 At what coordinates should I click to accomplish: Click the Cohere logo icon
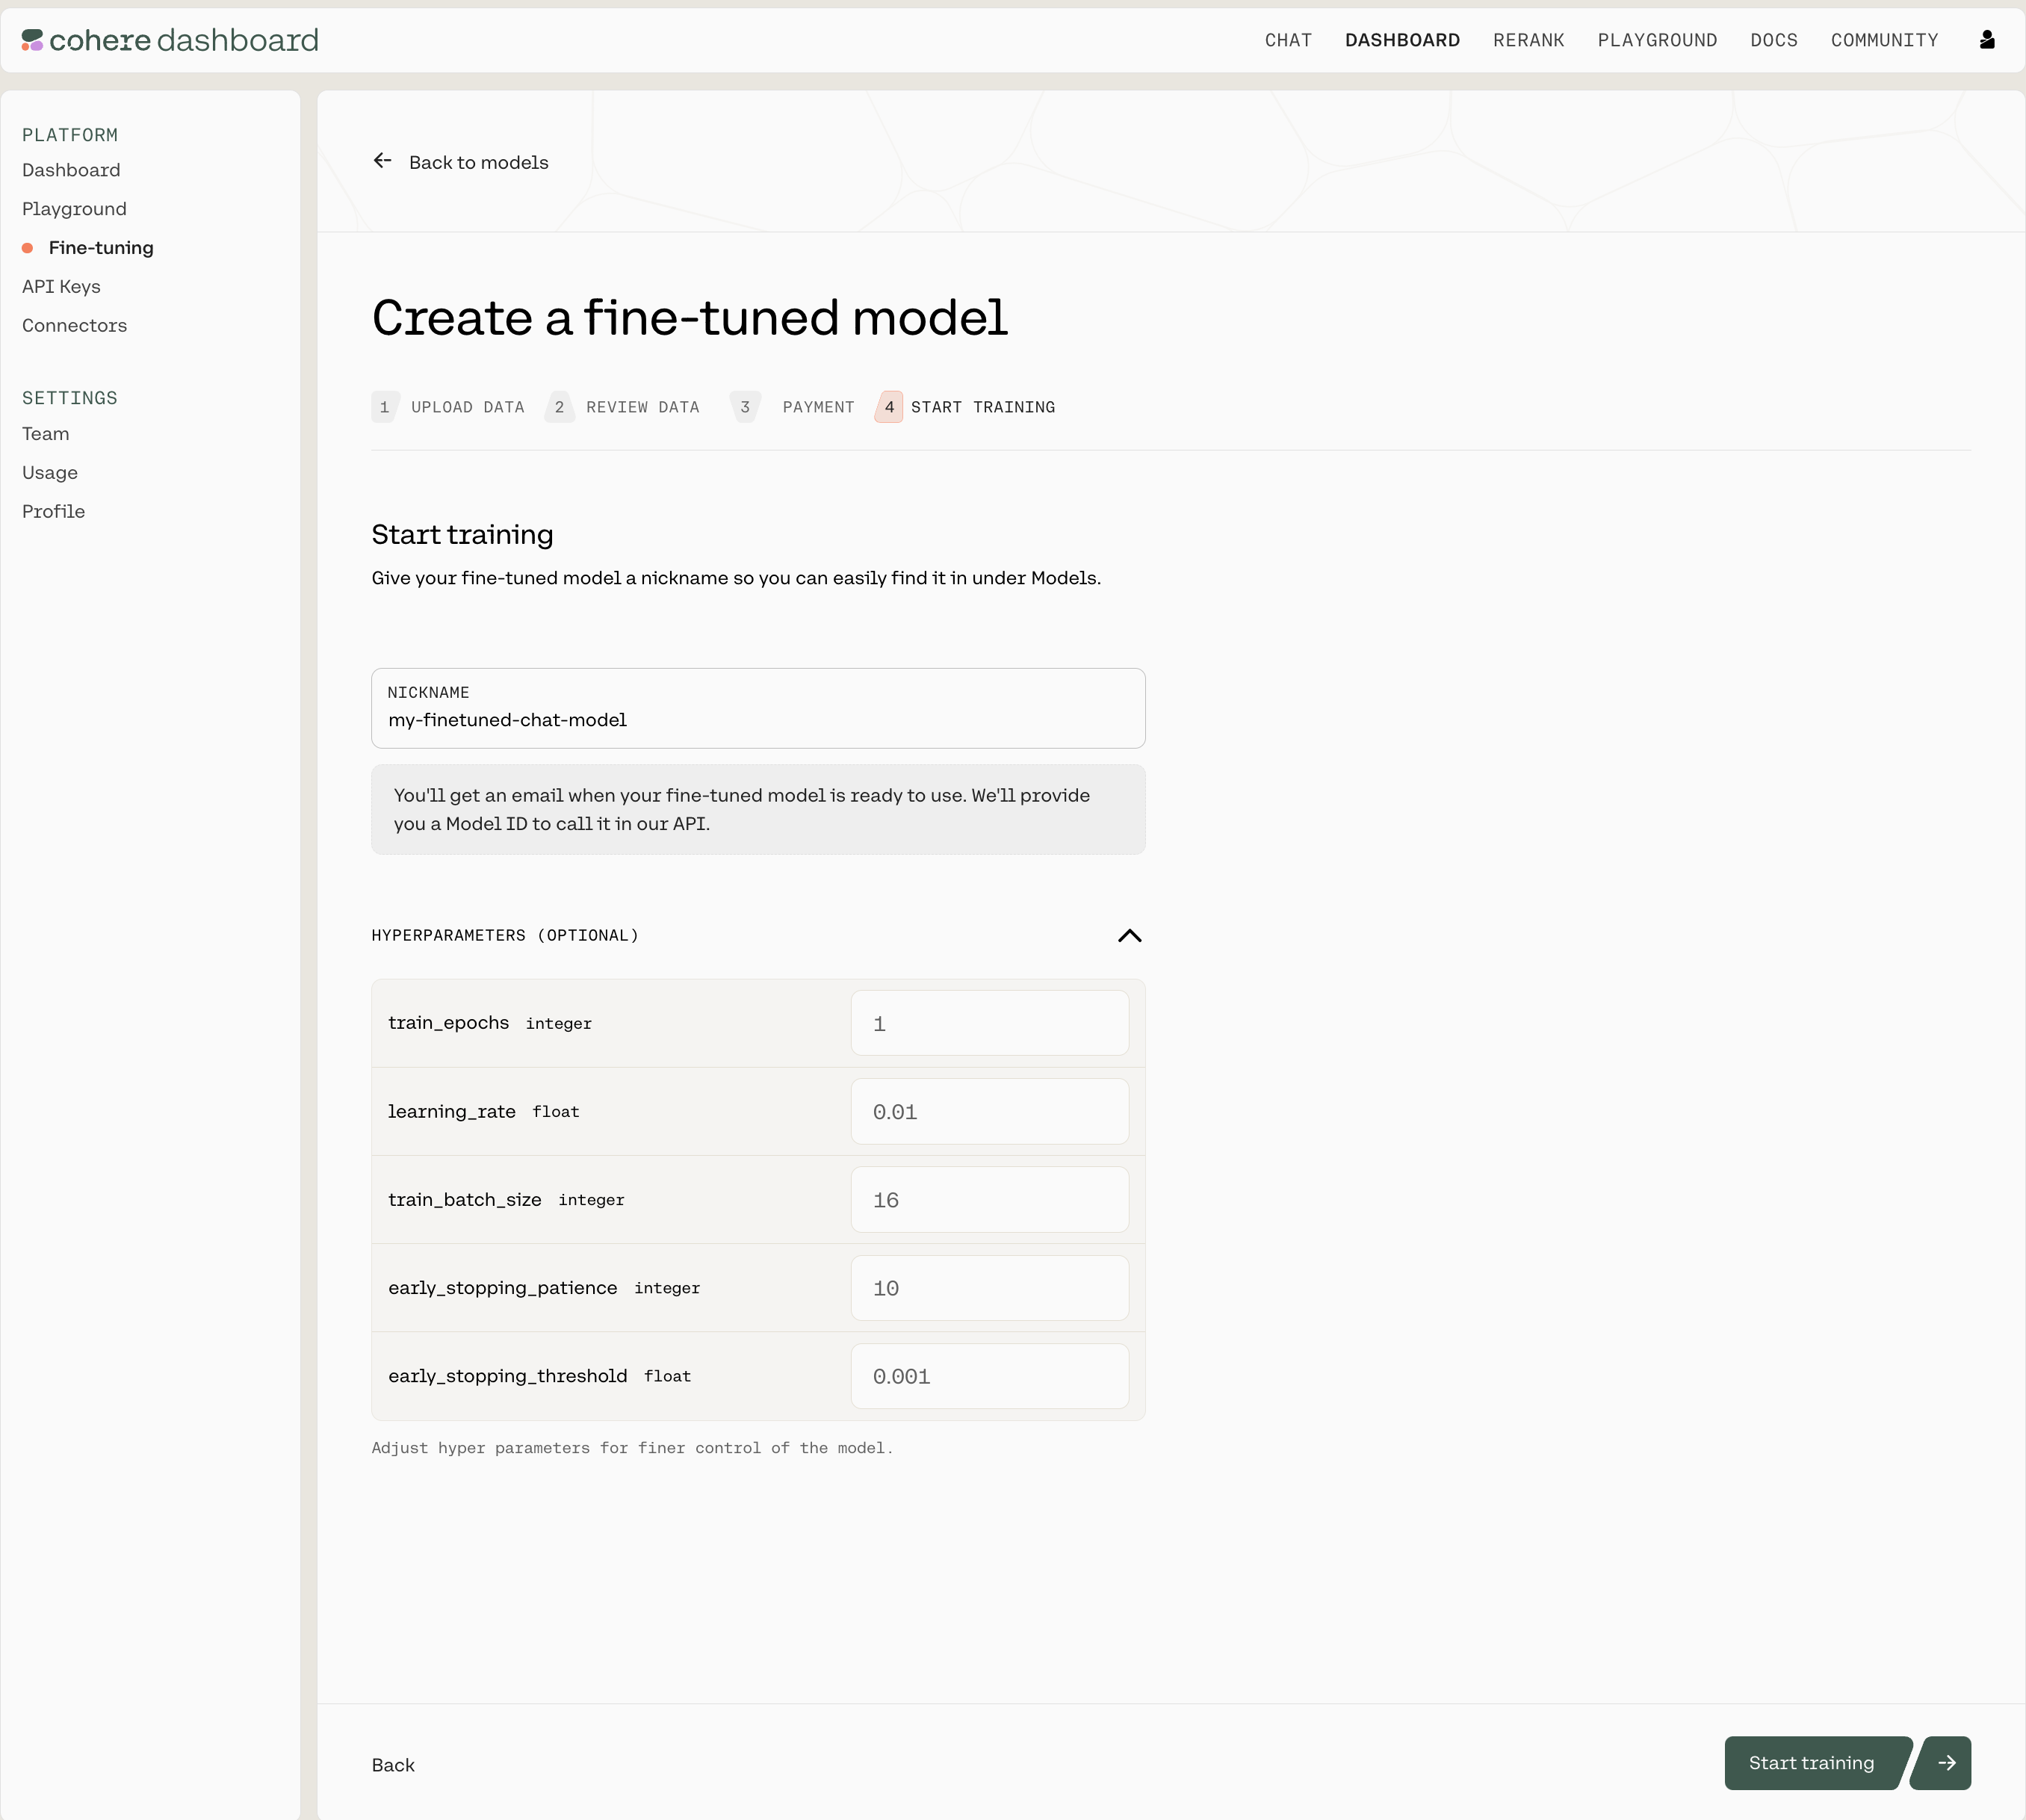32,40
